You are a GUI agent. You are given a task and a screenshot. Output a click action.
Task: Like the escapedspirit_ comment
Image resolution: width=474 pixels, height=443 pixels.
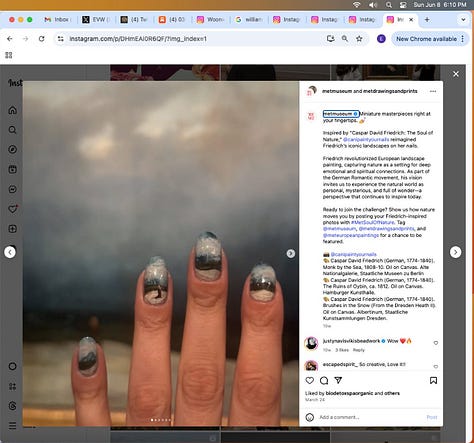point(435,366)
